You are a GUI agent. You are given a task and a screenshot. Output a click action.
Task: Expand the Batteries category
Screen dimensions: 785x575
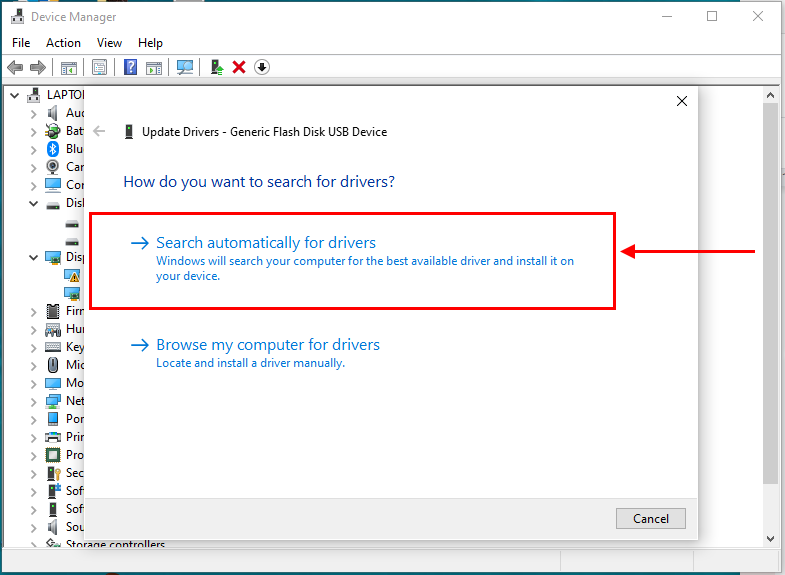(x=34, y=132)
